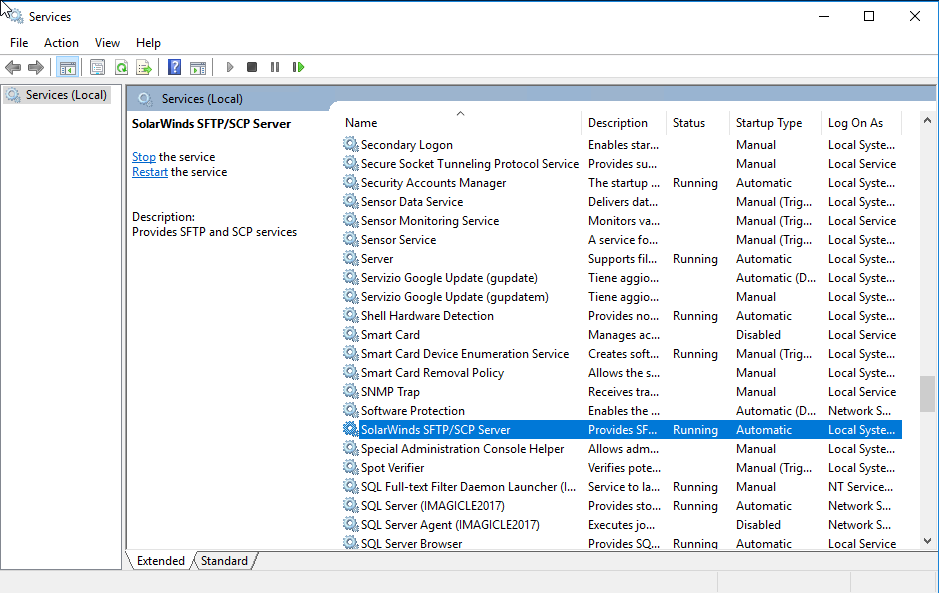Click the vertical scrollbar down arrow
939x593 pixels.
click(x=928, y=541)
